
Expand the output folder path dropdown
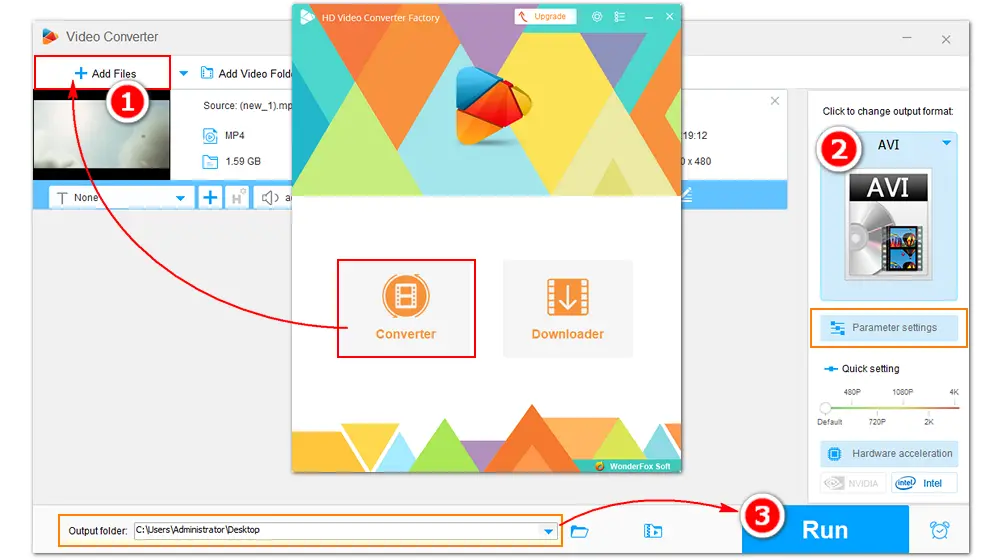point(548,531)
